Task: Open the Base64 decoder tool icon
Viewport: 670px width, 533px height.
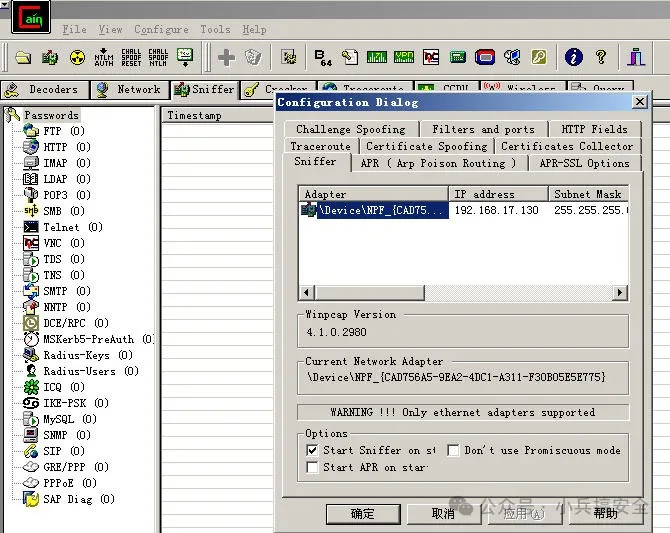Action: 321,57
